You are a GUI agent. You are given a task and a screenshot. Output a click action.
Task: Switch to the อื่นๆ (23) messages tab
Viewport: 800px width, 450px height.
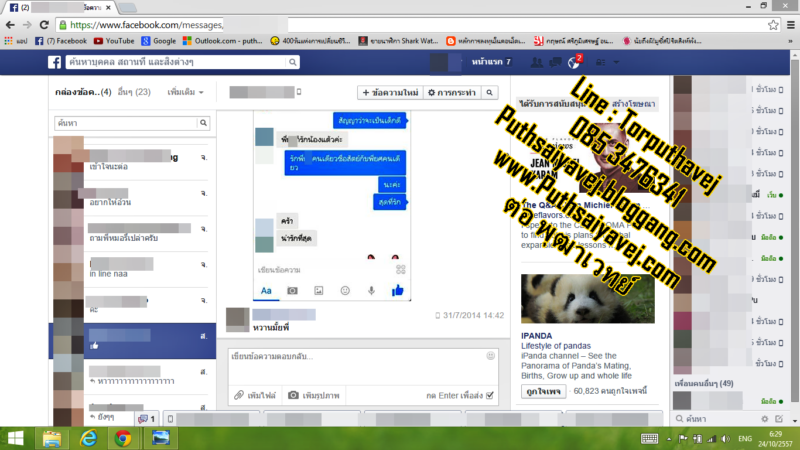click(133, 92)
